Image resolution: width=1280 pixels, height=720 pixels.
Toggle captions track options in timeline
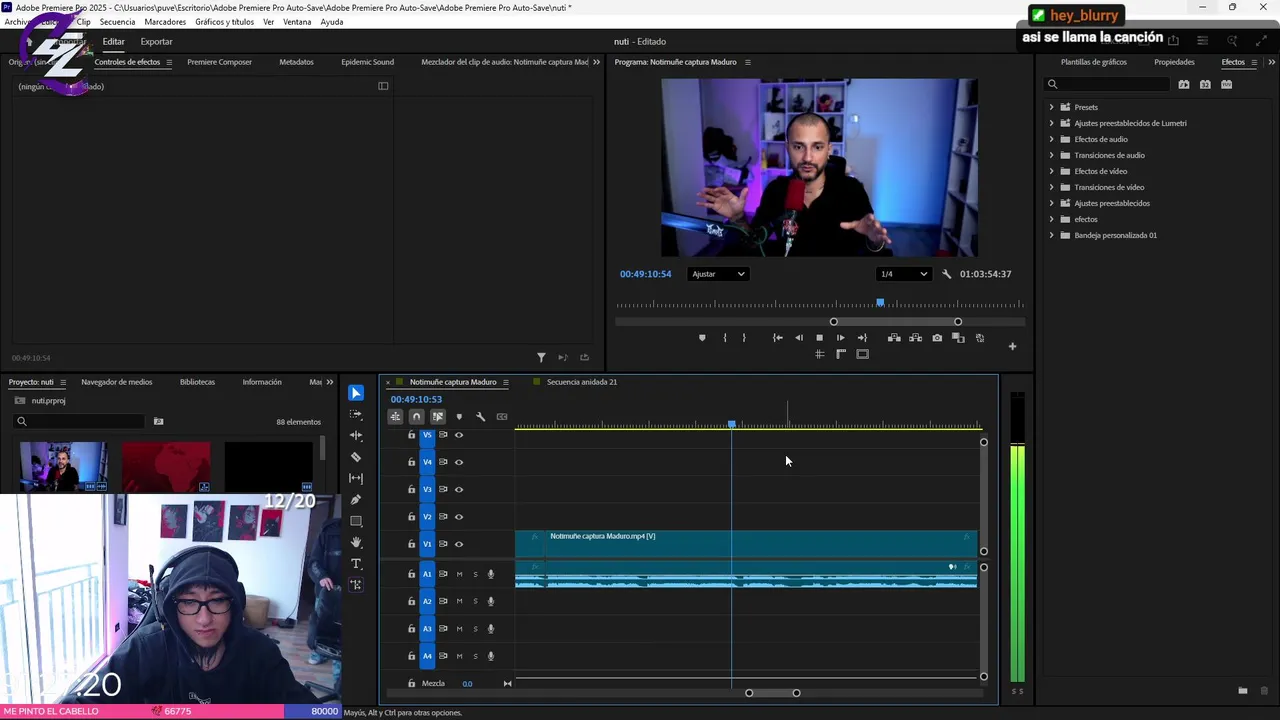(x=502, y=417)
